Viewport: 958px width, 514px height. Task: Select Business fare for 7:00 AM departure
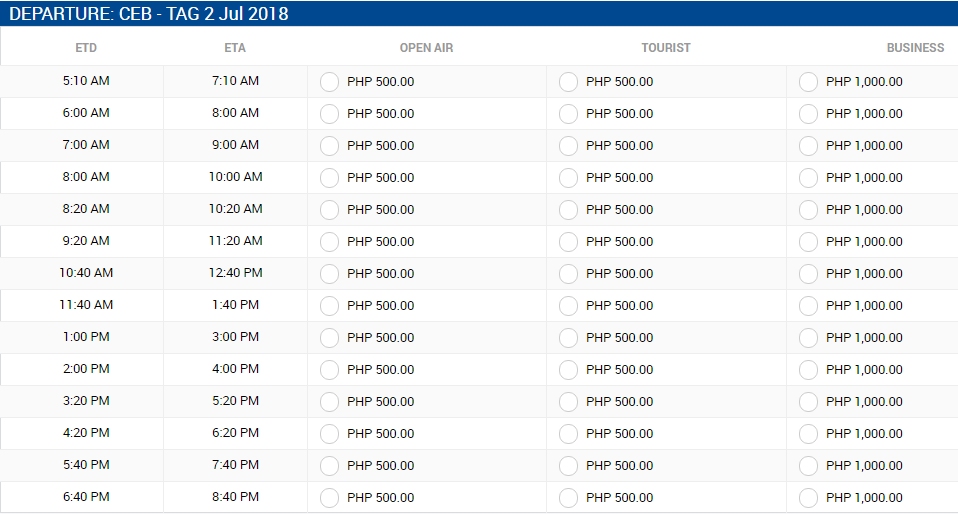[x=808, y=146]
